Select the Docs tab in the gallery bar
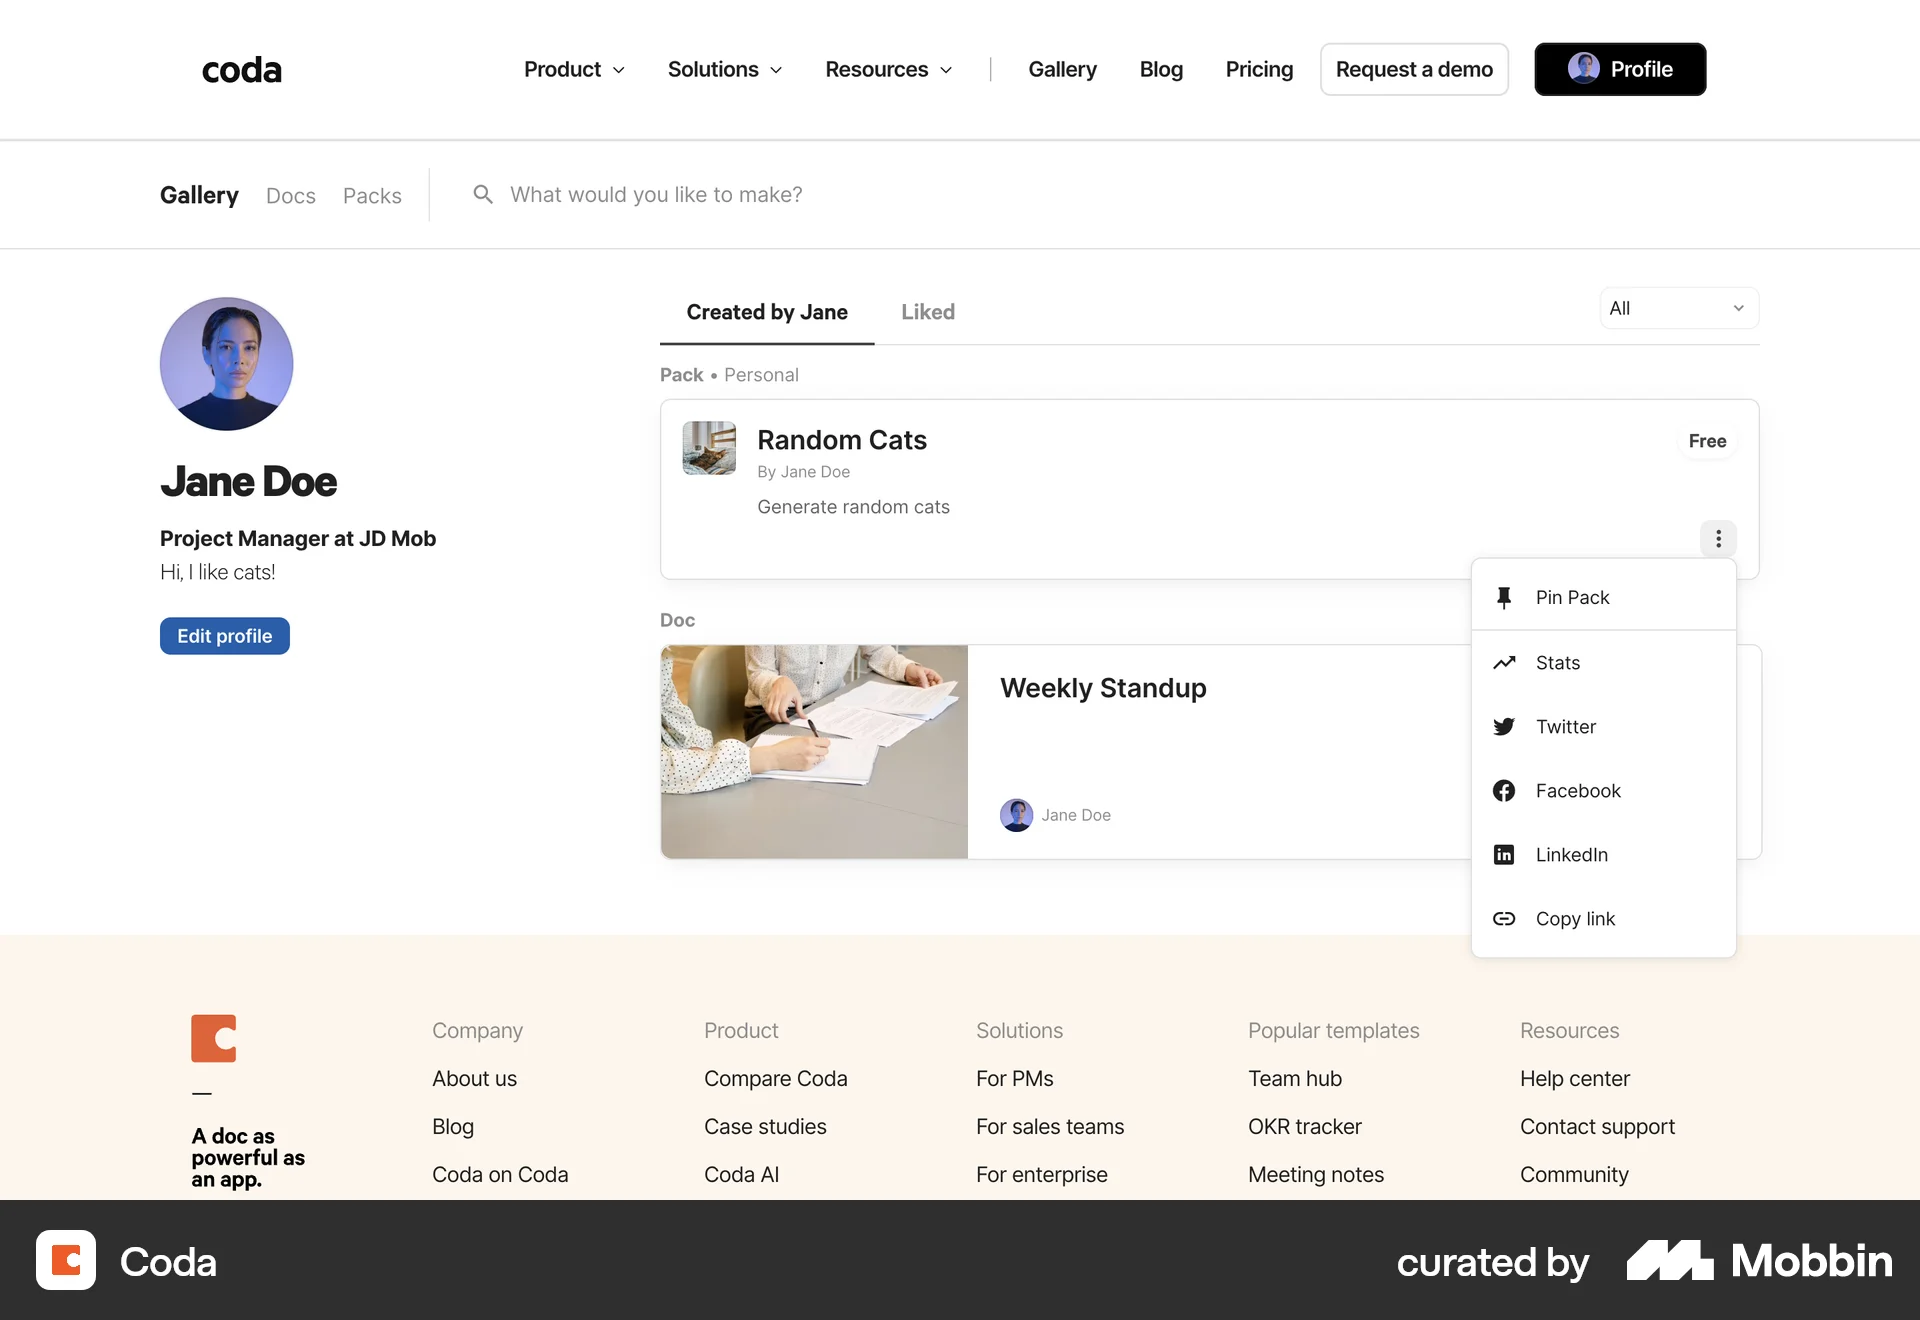1920x1320 pixels. [290, 195]
